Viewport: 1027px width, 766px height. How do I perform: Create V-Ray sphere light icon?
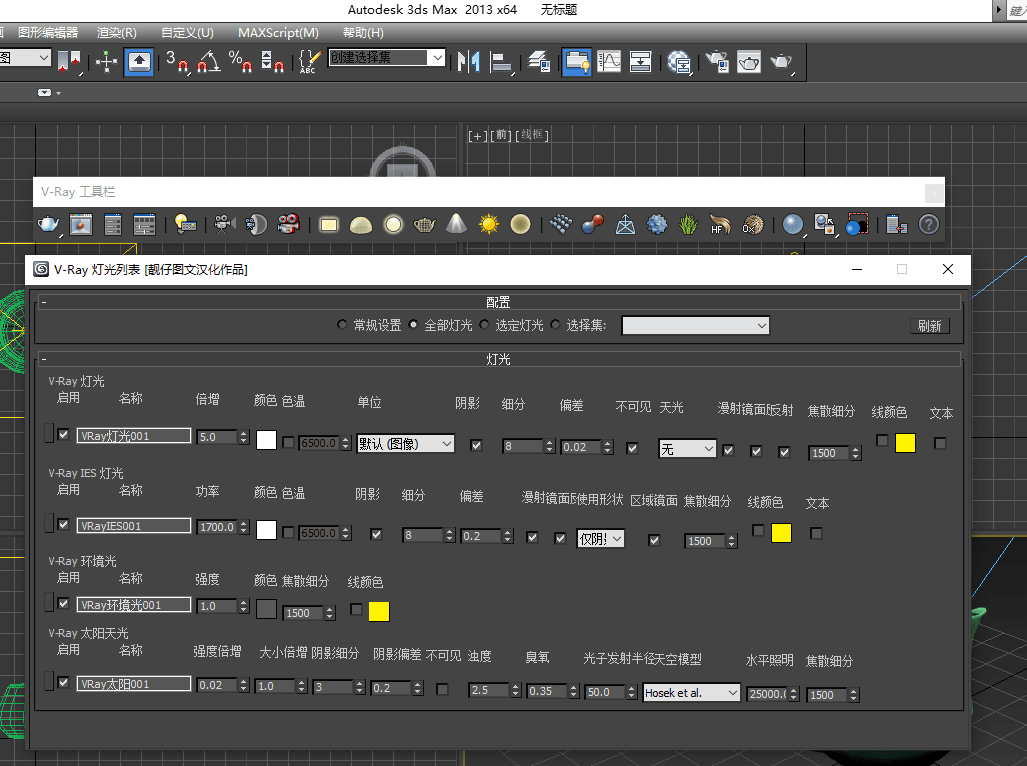click(x=393, y=225)
